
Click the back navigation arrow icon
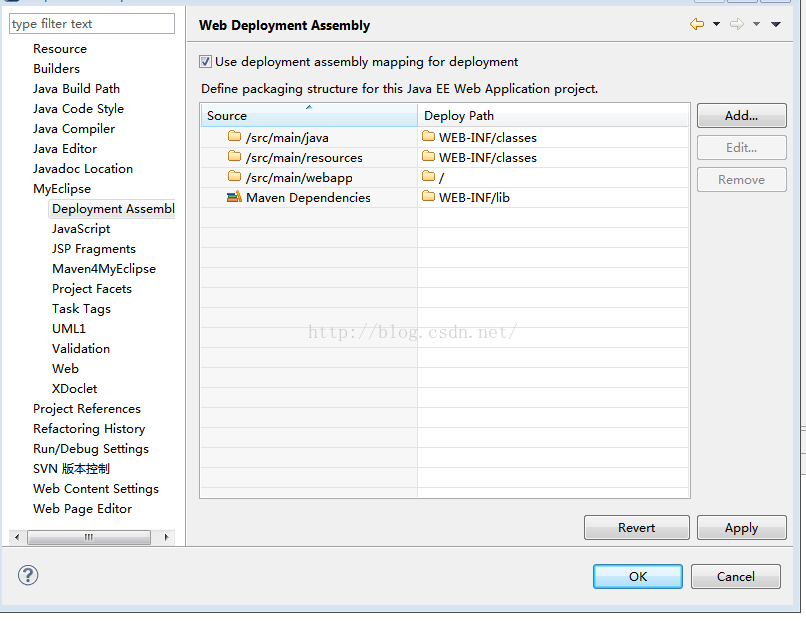tap(697, 24)
